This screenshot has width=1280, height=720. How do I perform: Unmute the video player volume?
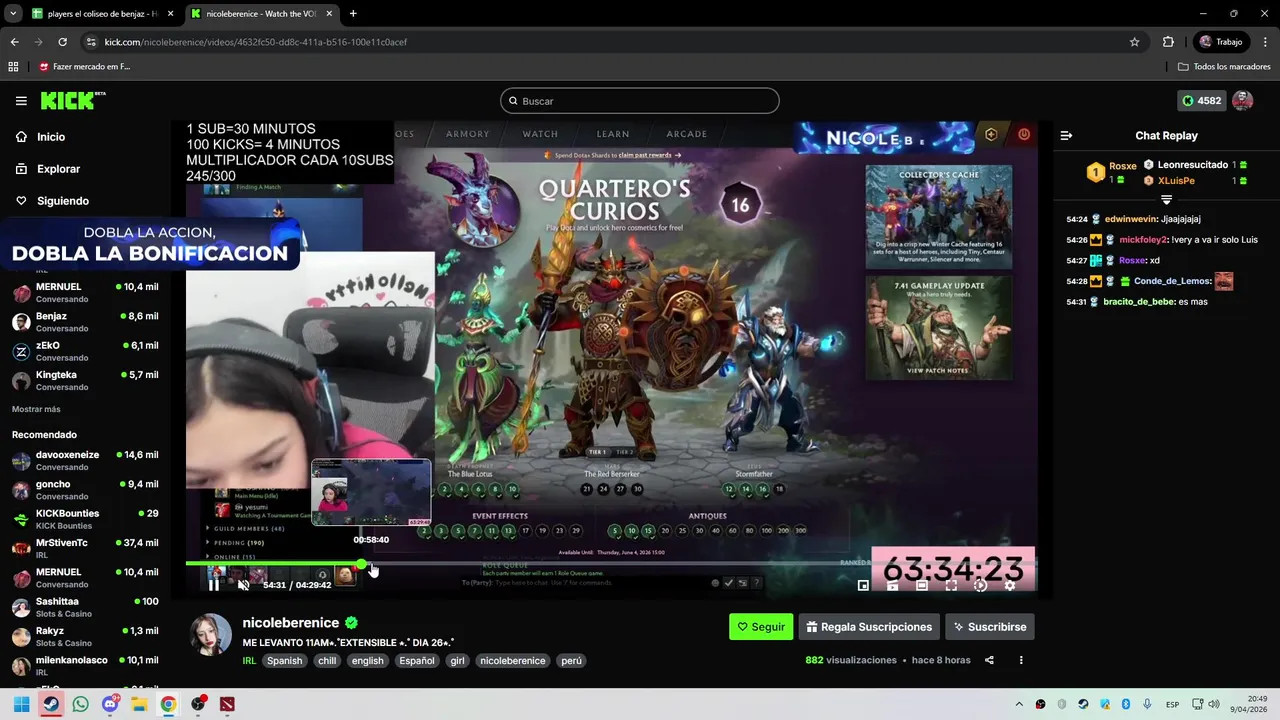(243, 585)
